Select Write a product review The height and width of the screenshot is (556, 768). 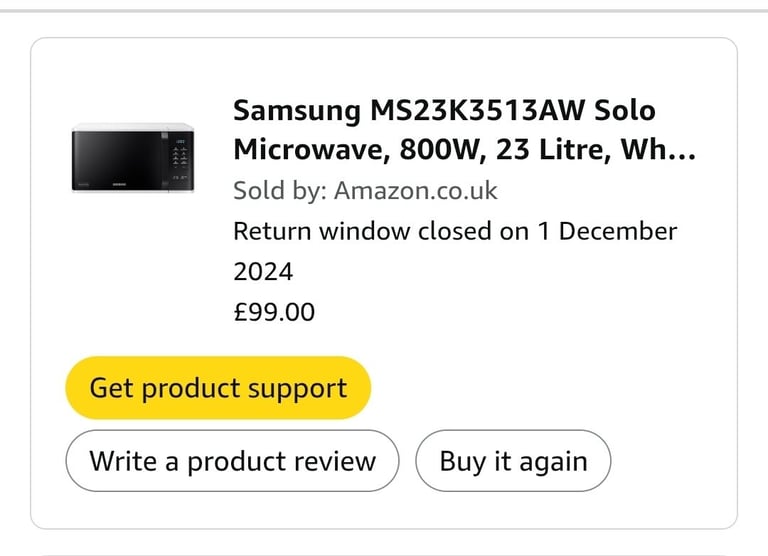click(232, 461)
